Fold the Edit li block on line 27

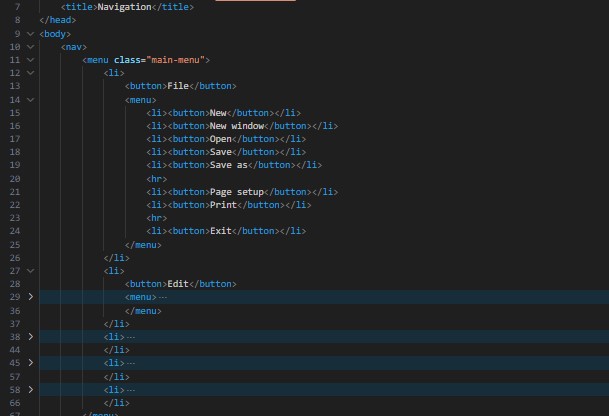pos(31,270)
